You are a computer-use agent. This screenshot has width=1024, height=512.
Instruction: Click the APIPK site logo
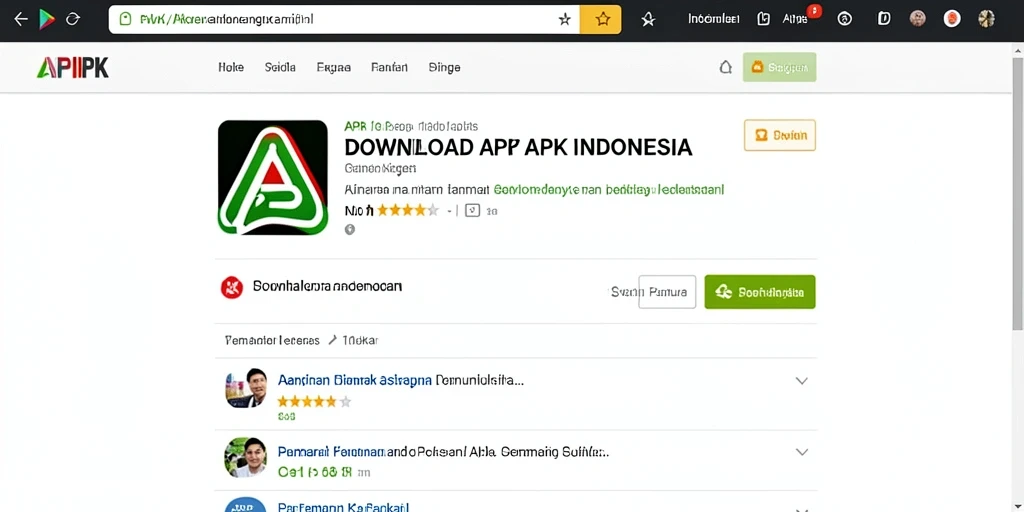72,67
